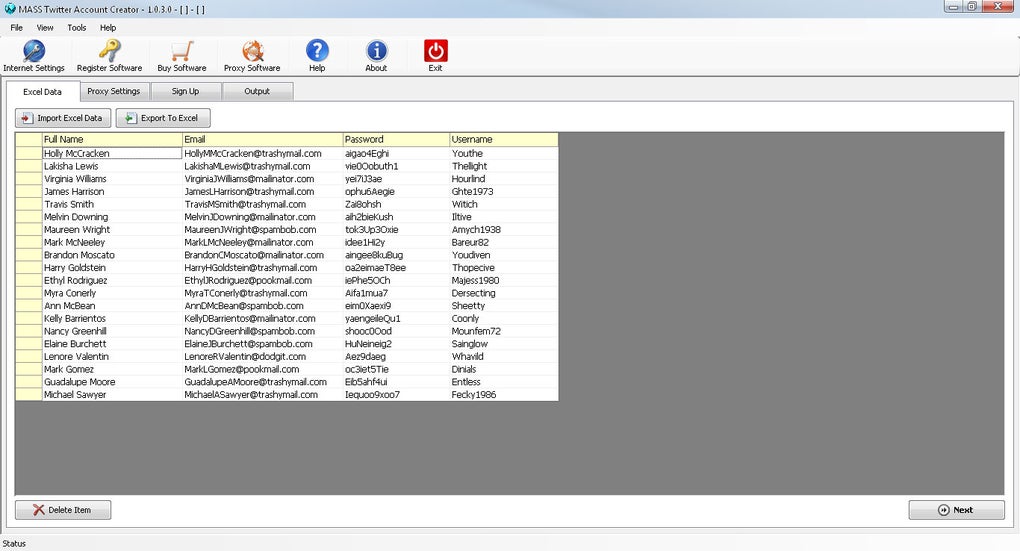Open the Help menu
Viewport: 1020px width, 551px height.
click(x=108, y=27)
